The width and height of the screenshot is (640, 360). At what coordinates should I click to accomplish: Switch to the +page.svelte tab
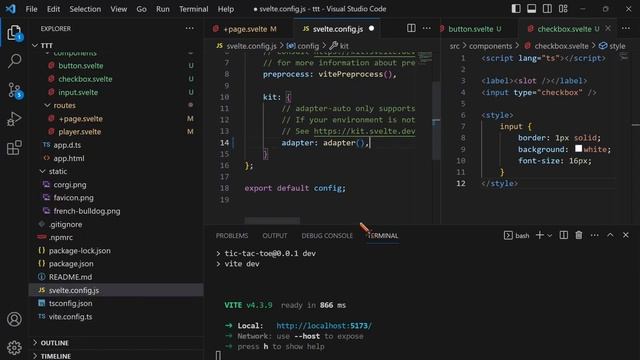point(245,29)
